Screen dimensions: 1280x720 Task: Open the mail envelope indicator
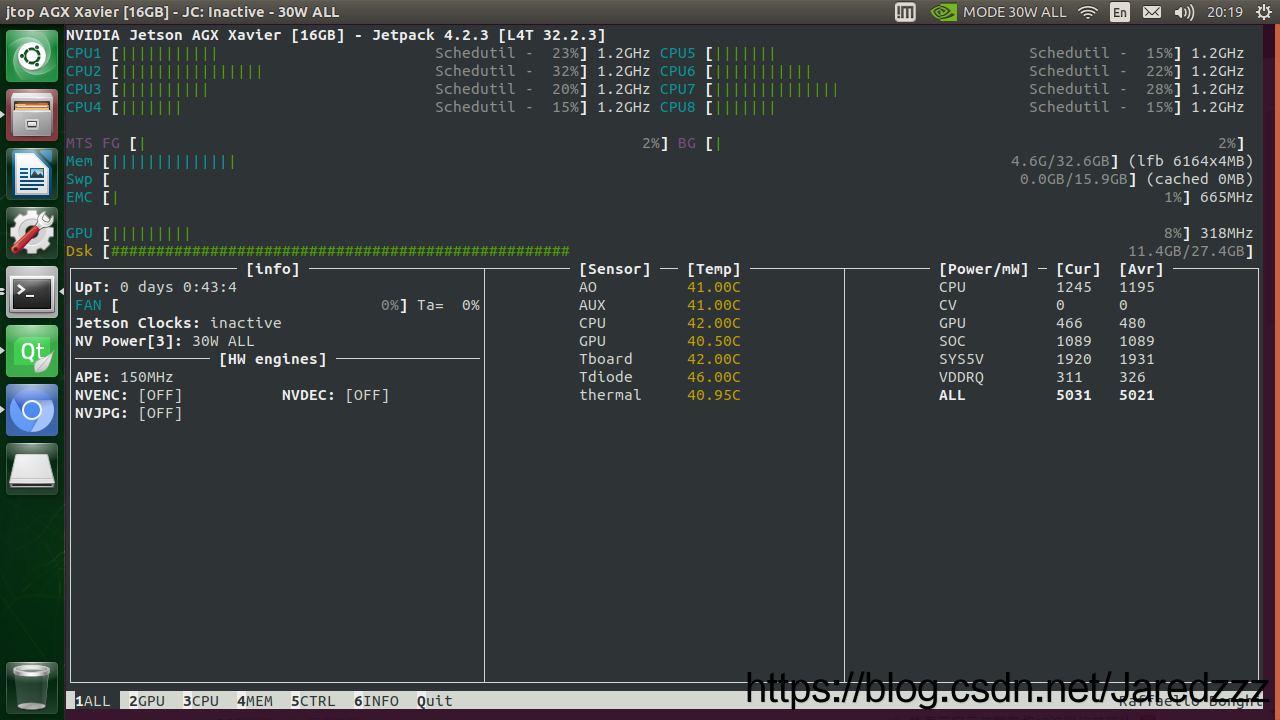(x=1152, y=12)
